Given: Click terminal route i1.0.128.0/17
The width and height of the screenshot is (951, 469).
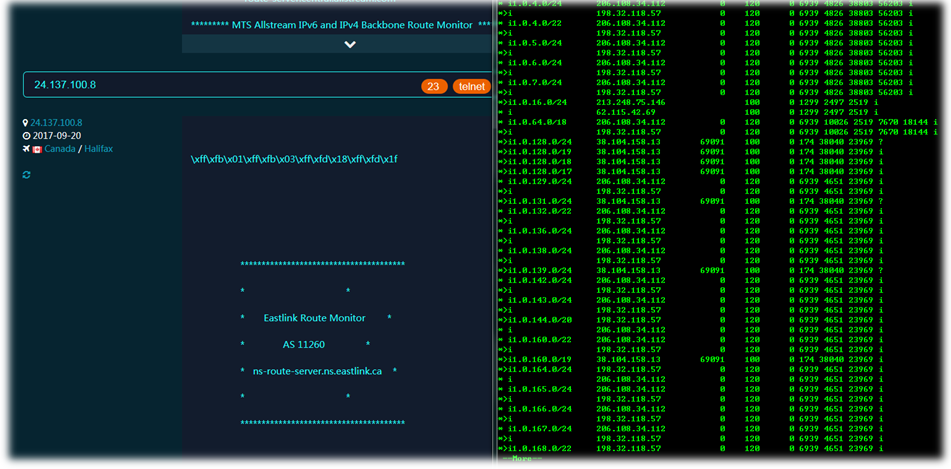Looking at the screenshot, I should click(539, 172).
